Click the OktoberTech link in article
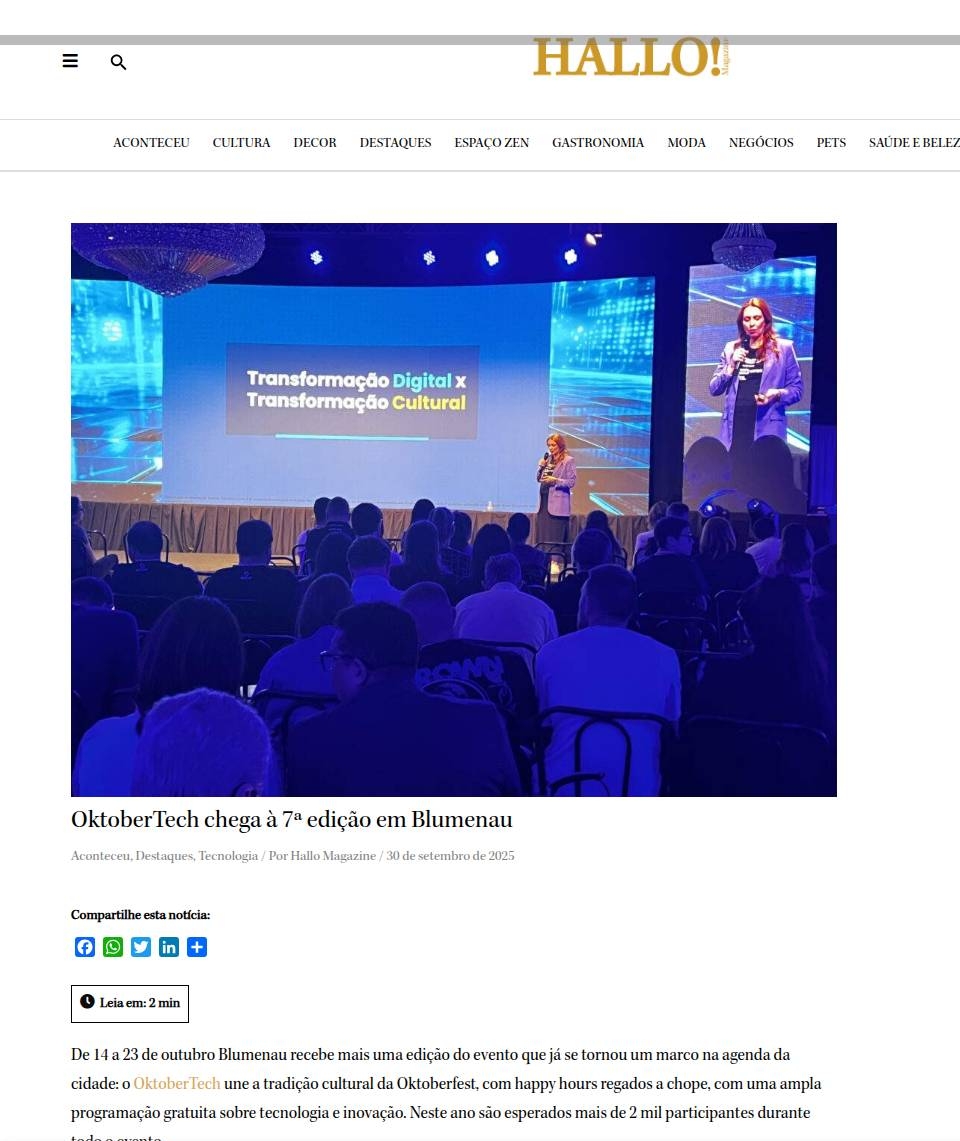Screen dimensions: 960x1141 click(177, 1084)
